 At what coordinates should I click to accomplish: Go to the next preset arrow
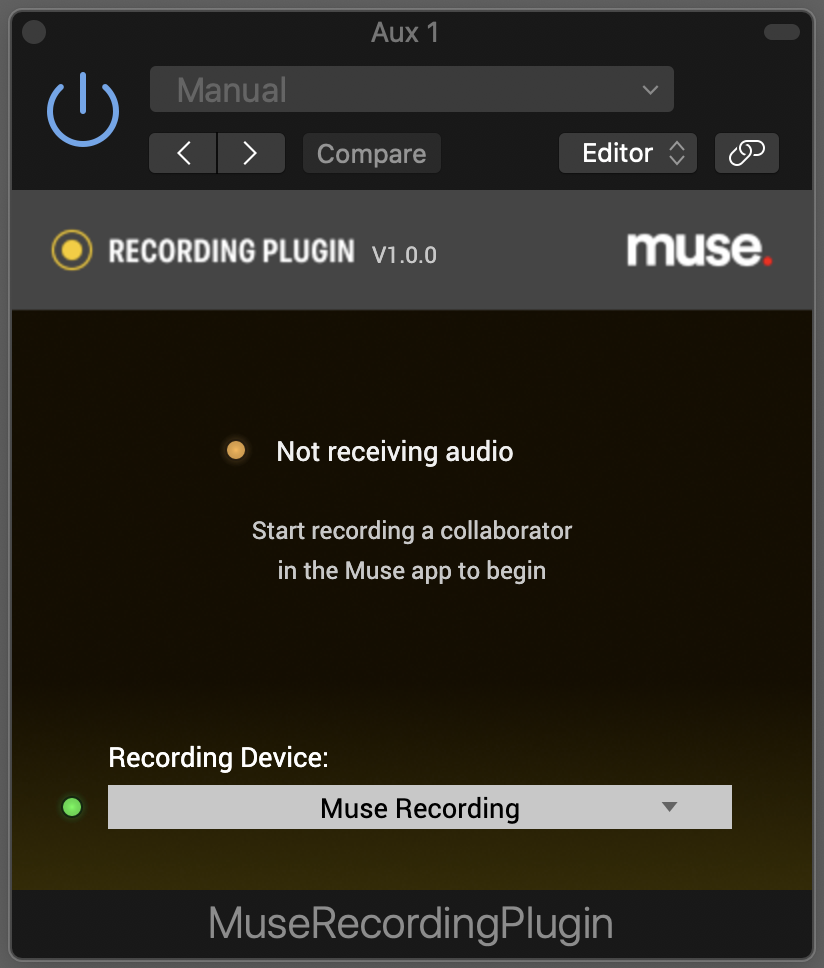point(251,153)
